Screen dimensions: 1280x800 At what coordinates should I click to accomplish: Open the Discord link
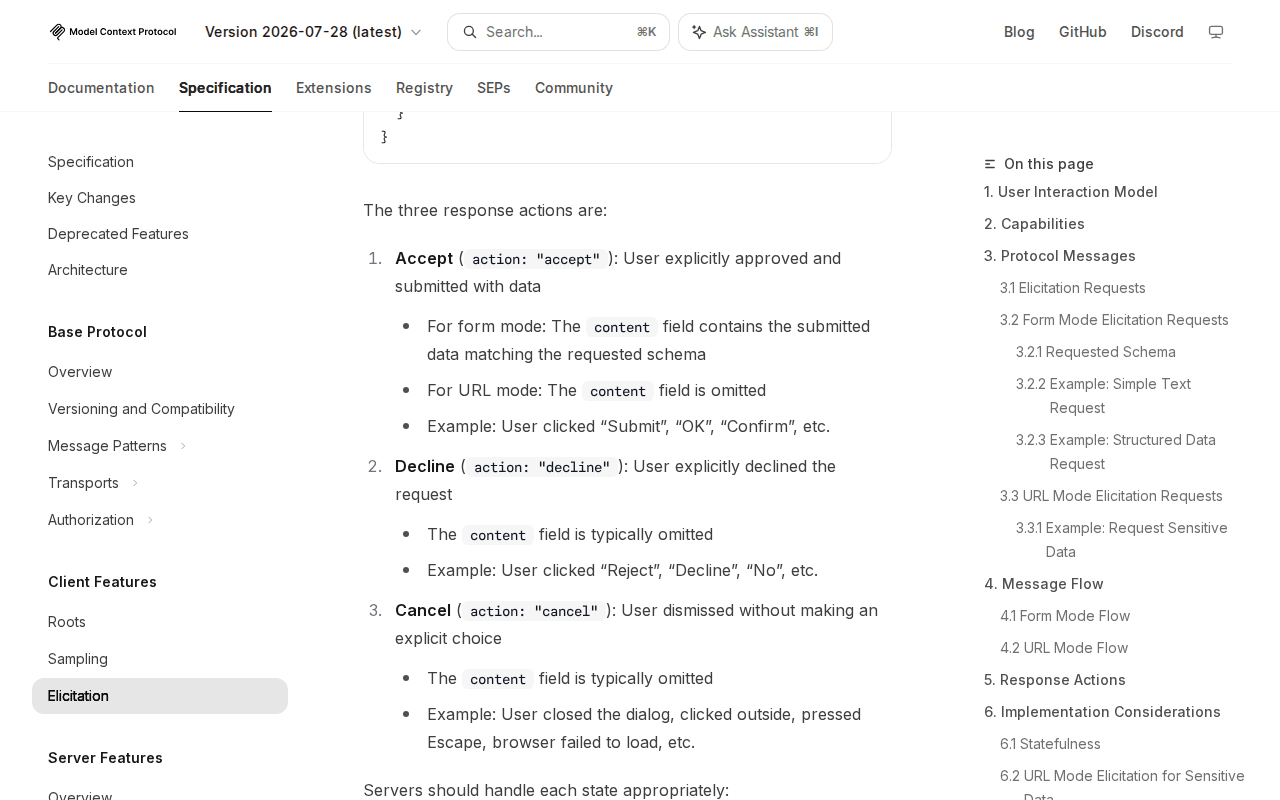pos(1157,32)
